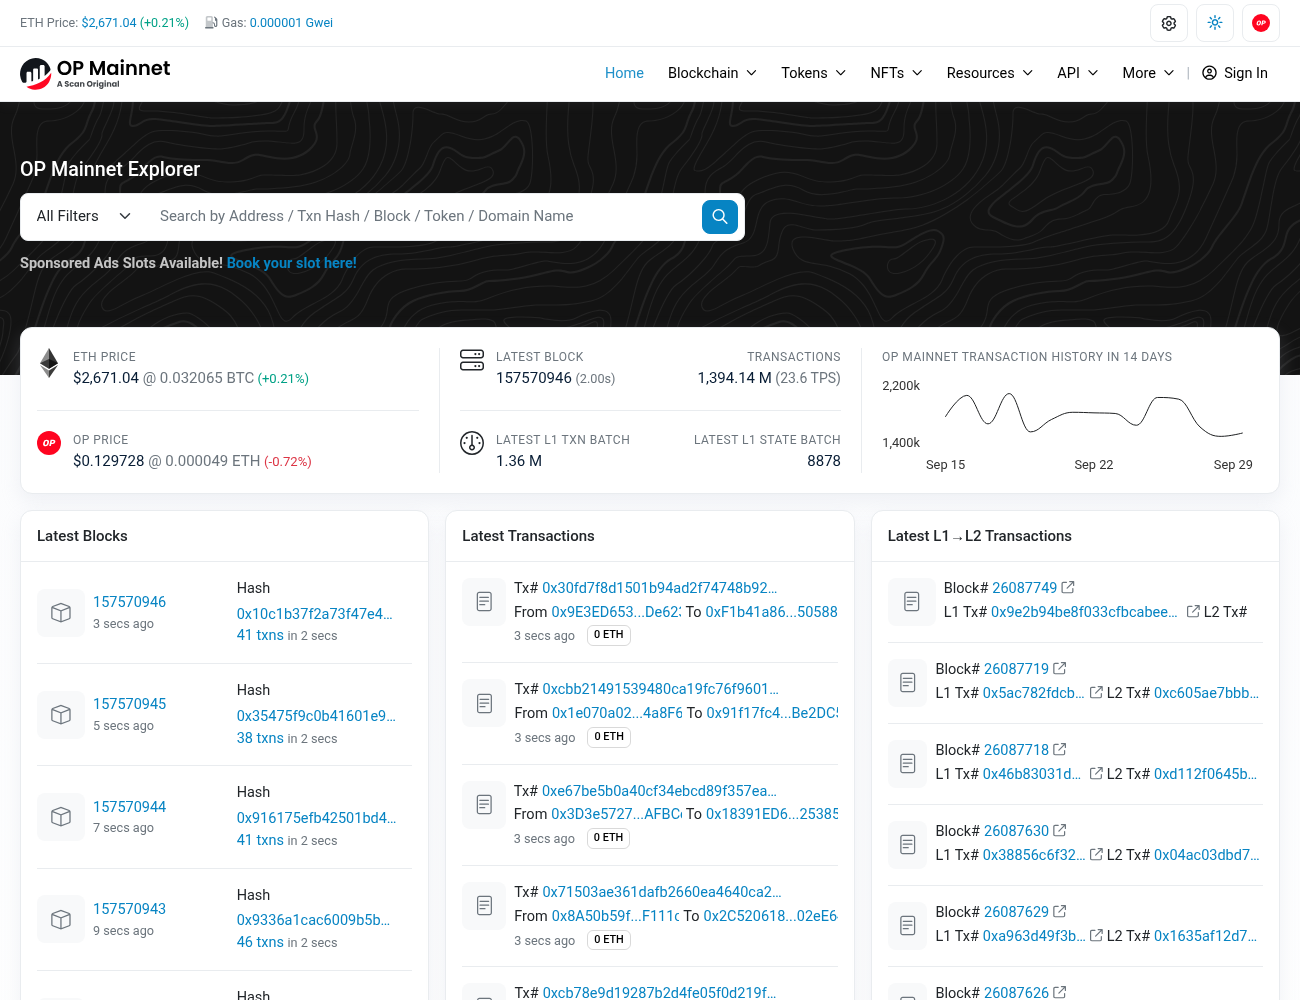The height and width of the screenshot is (1000, 1300).
Task: Click the cube icon for block 157570946
Action: (x=61, y=613)
